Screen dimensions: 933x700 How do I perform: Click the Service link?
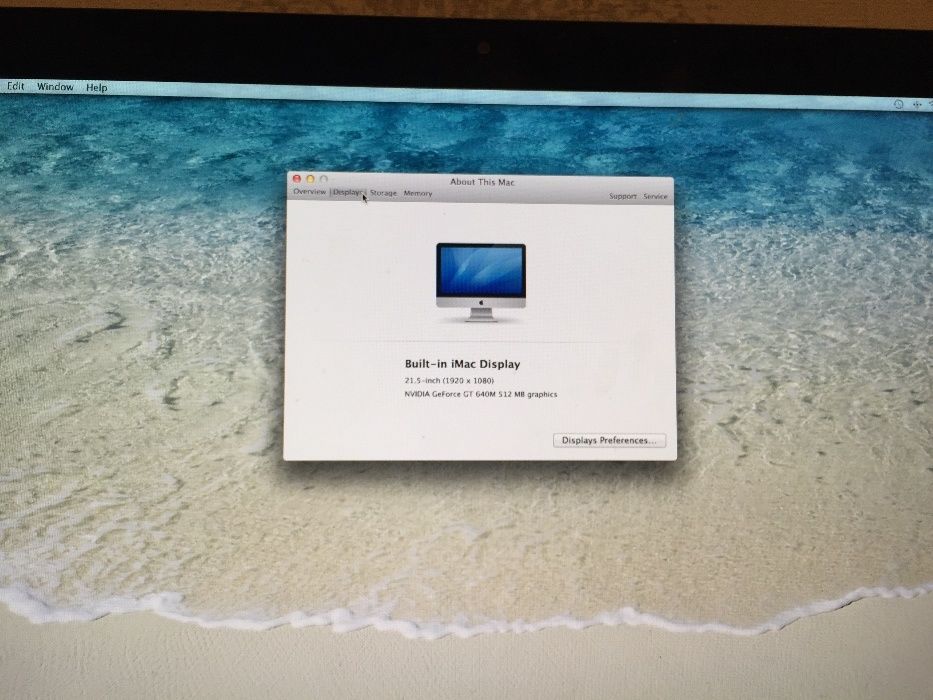[655, 196]
